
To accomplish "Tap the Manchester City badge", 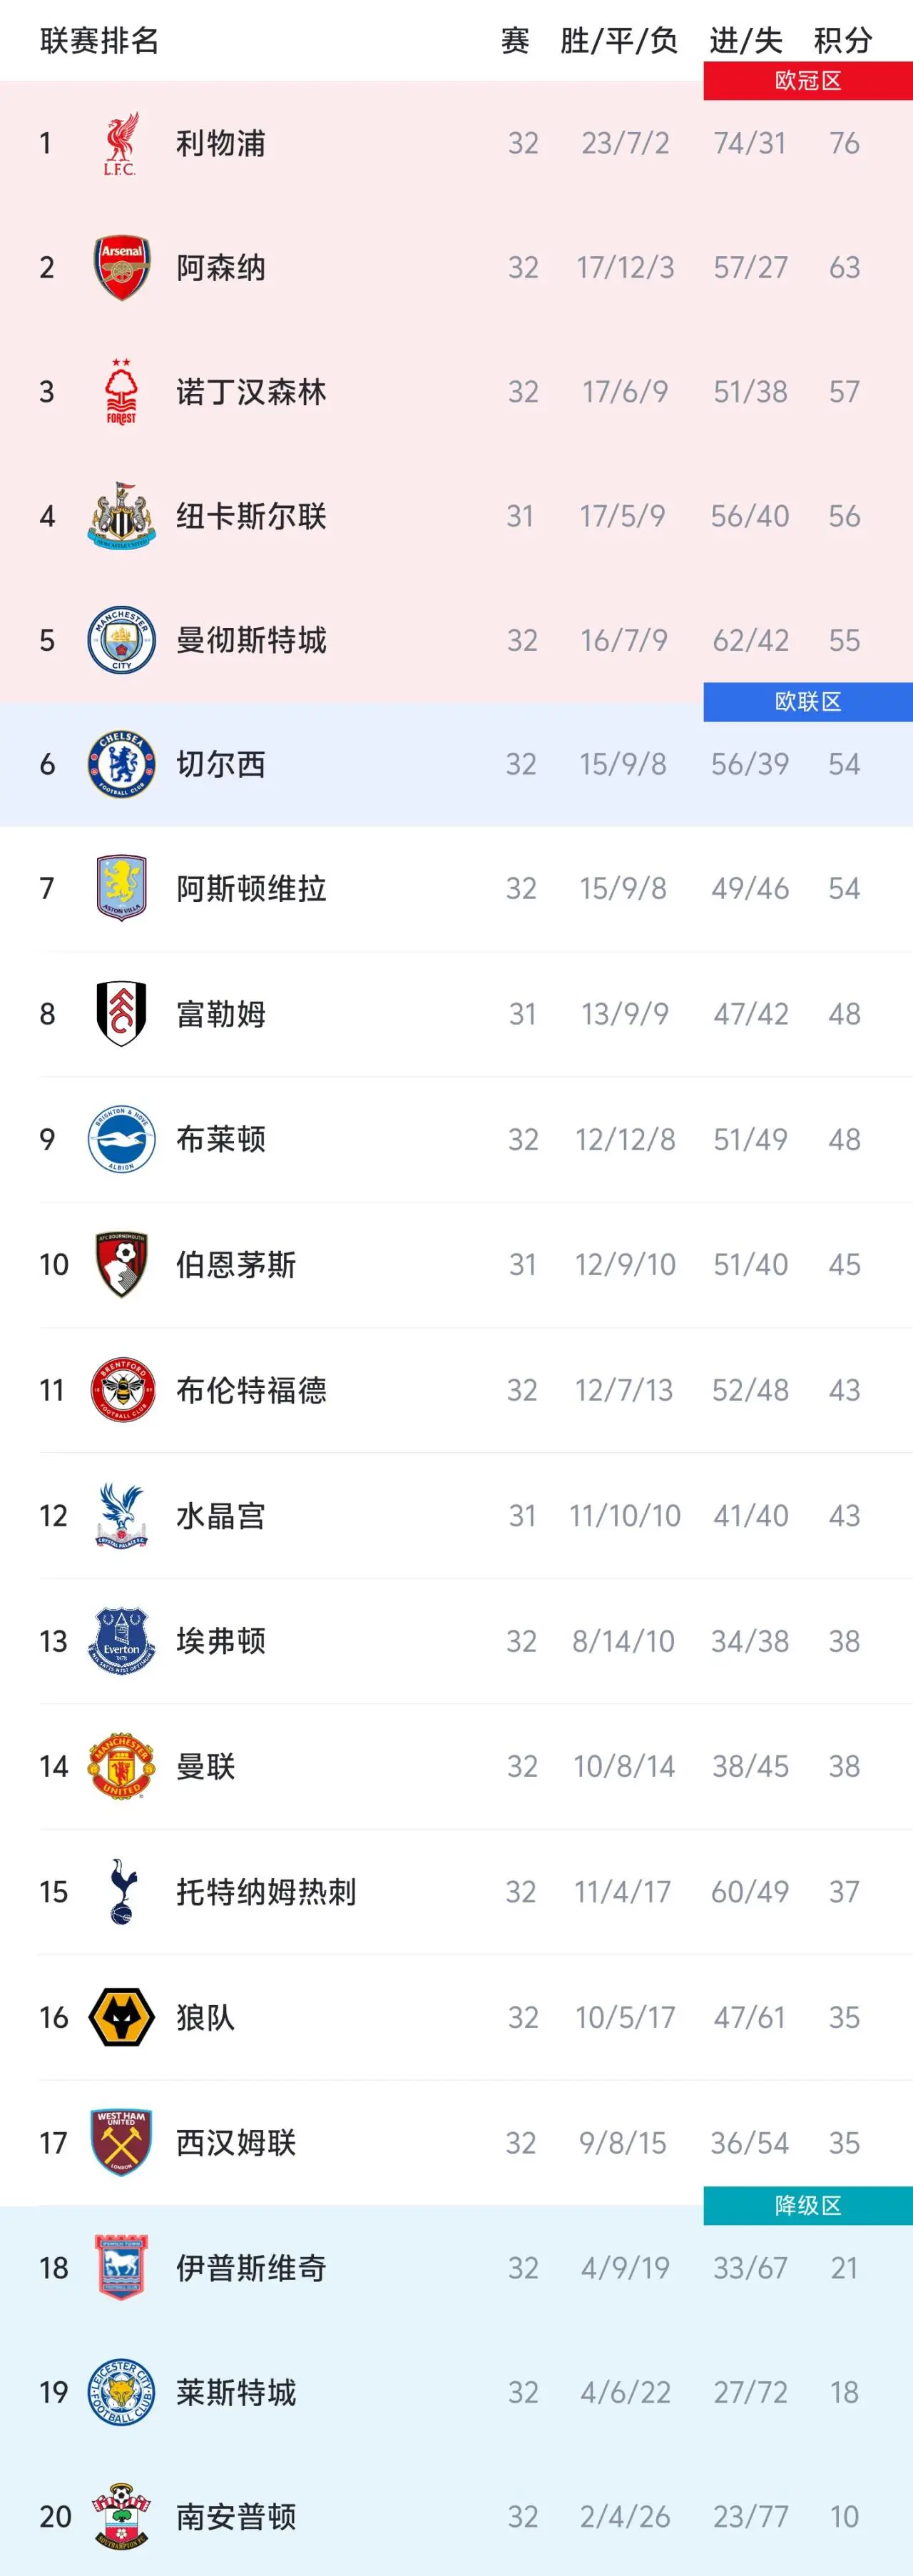I will 121,640.
